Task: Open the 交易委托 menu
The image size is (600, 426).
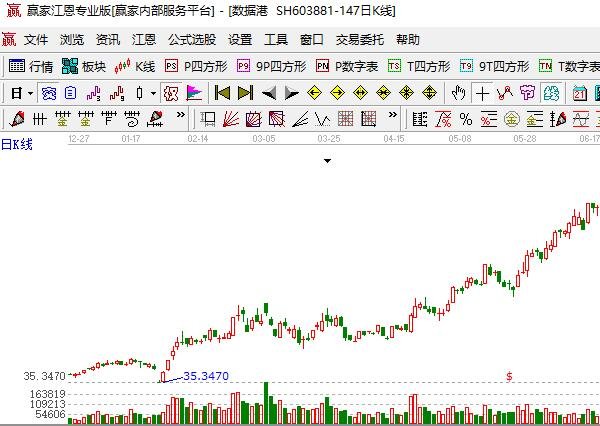Action: (360, 39)
